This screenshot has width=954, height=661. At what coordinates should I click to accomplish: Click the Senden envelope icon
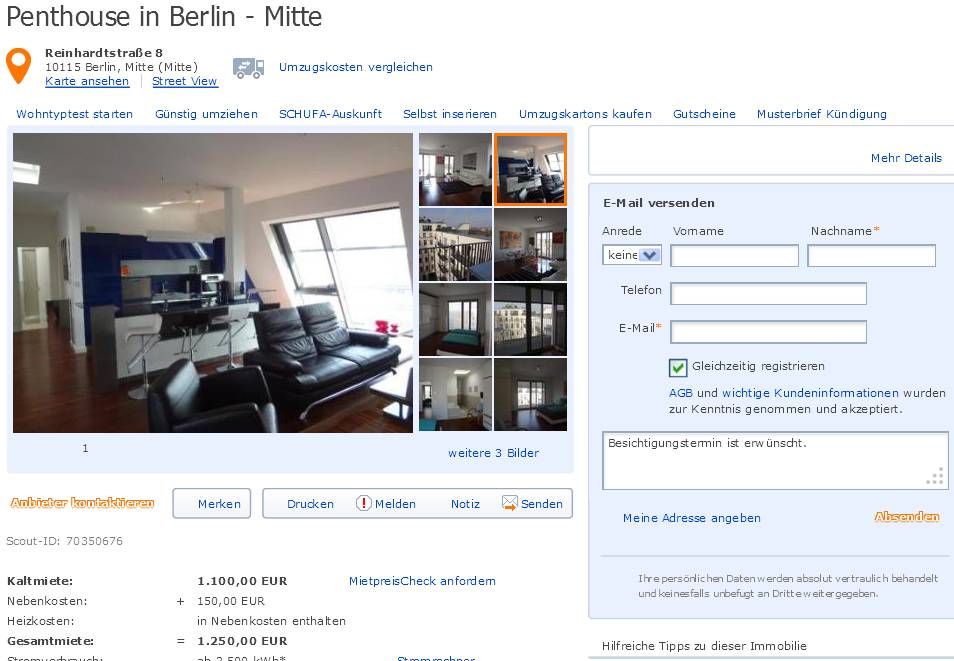tap(509, 503)
